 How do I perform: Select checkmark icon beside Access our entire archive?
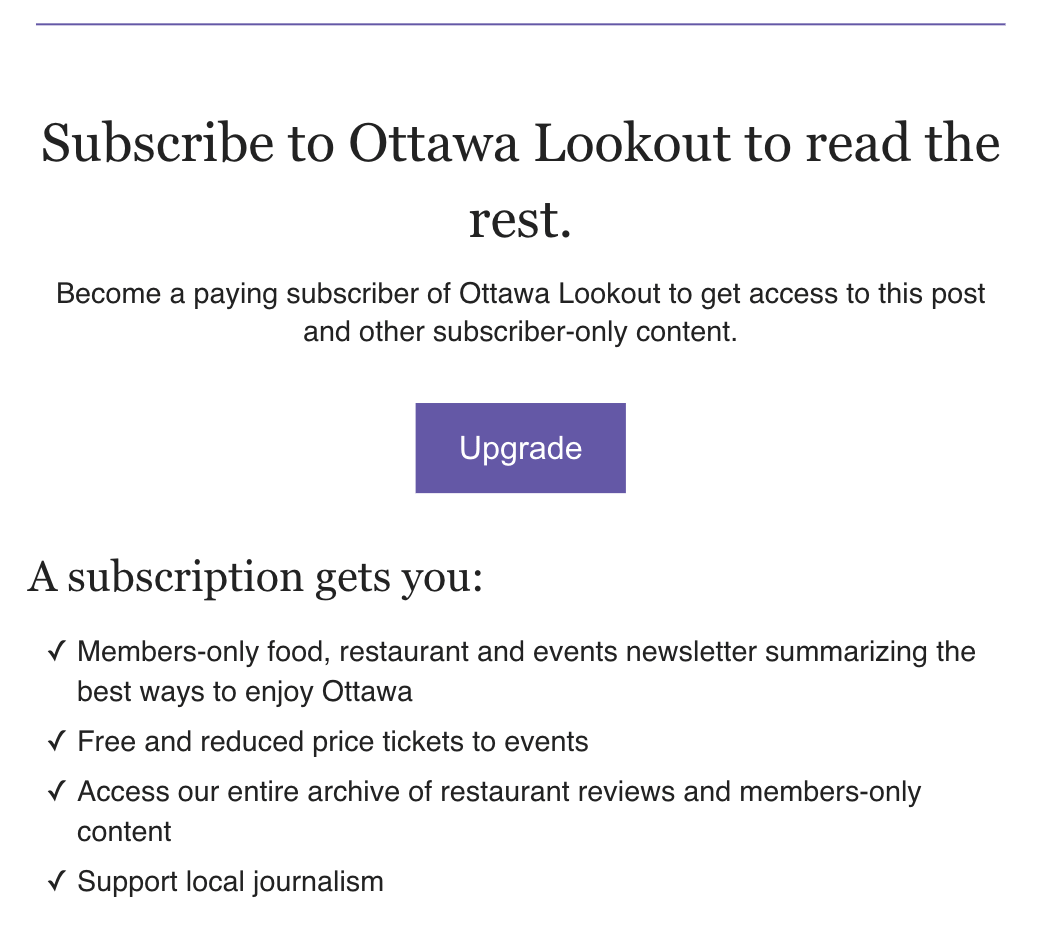pos(57,790)
